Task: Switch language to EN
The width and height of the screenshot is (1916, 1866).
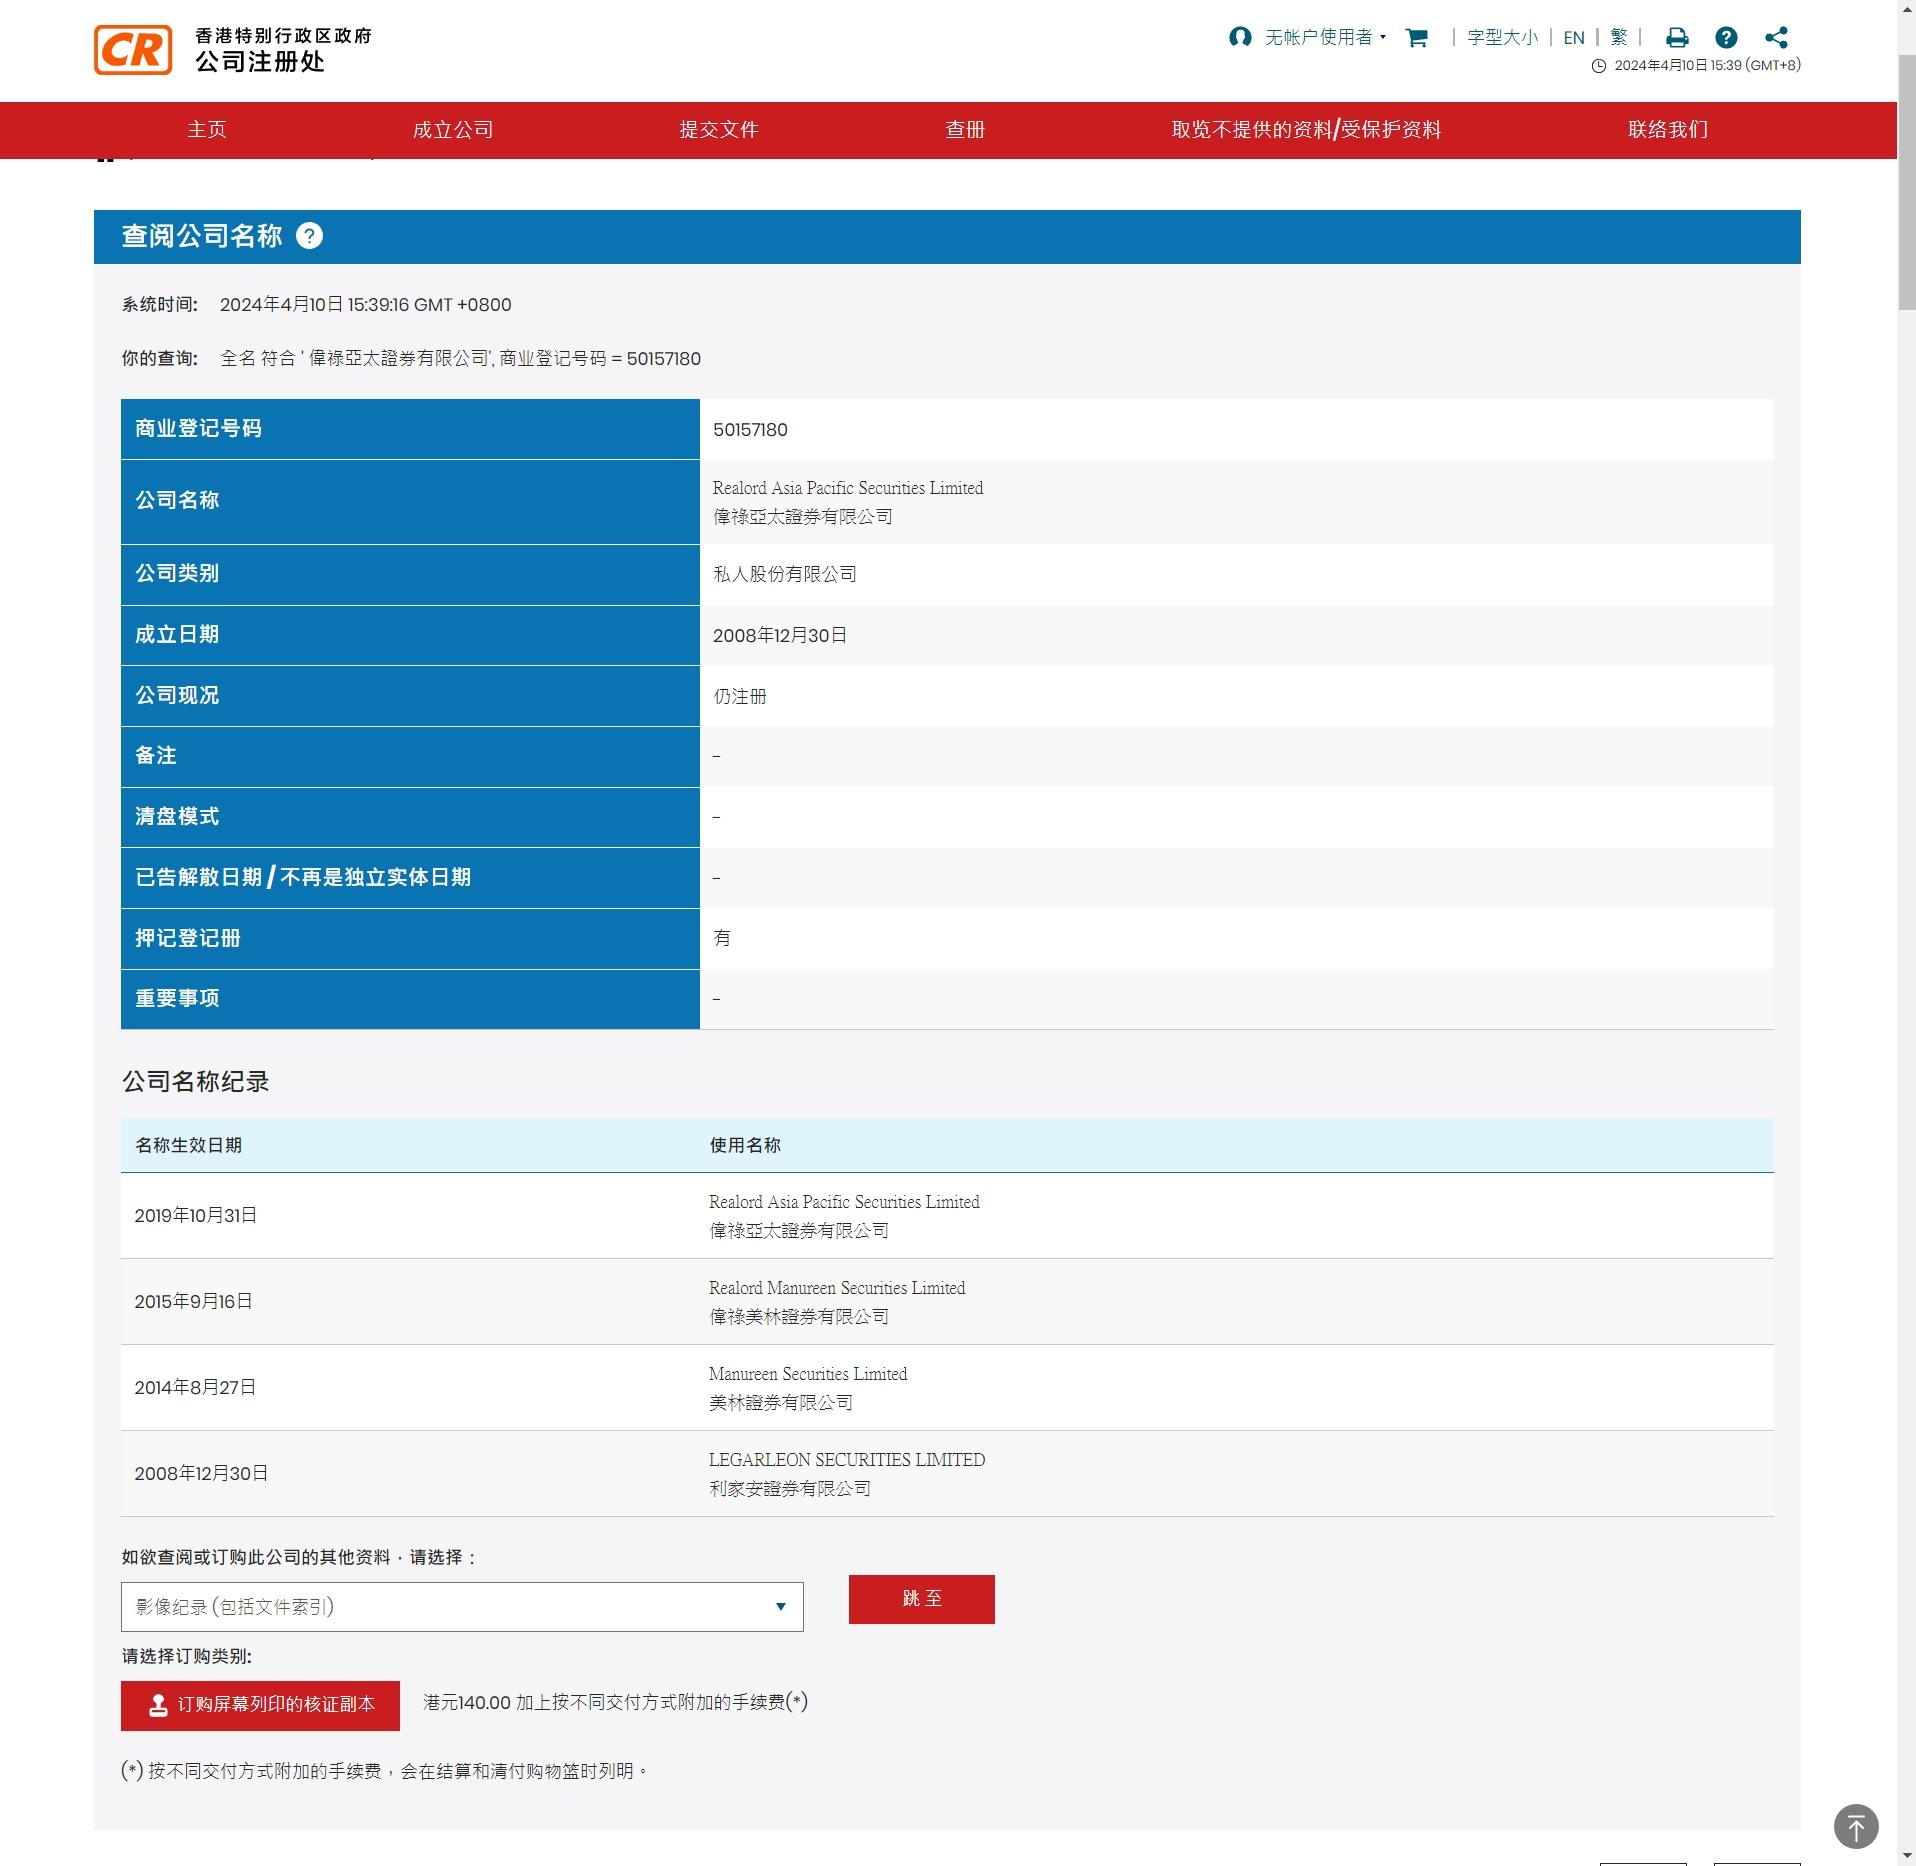Action: point(1574,38)
